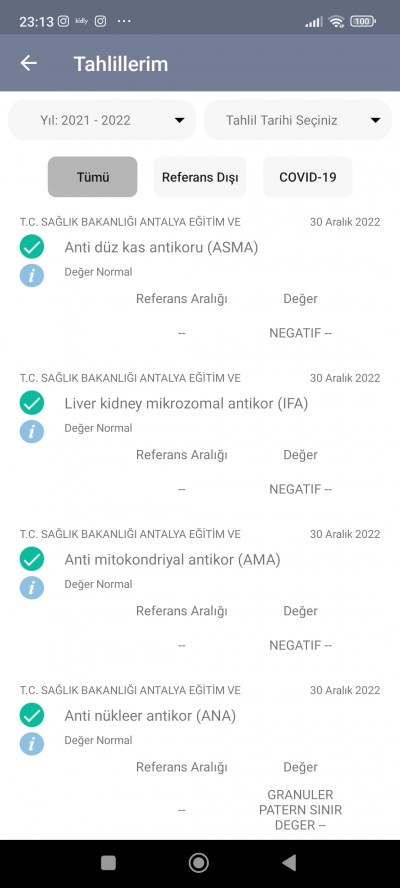
Task: Tap arrow on year selector dropdown
Action: pyautogui.click(x=180, y=120)
